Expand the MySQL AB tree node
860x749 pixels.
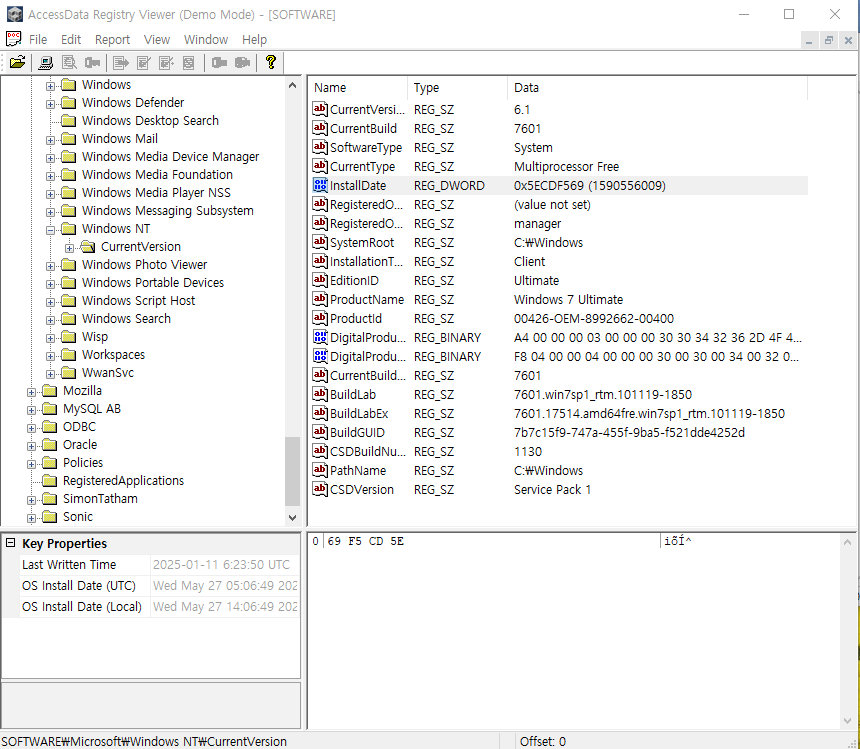click(31, 410)
